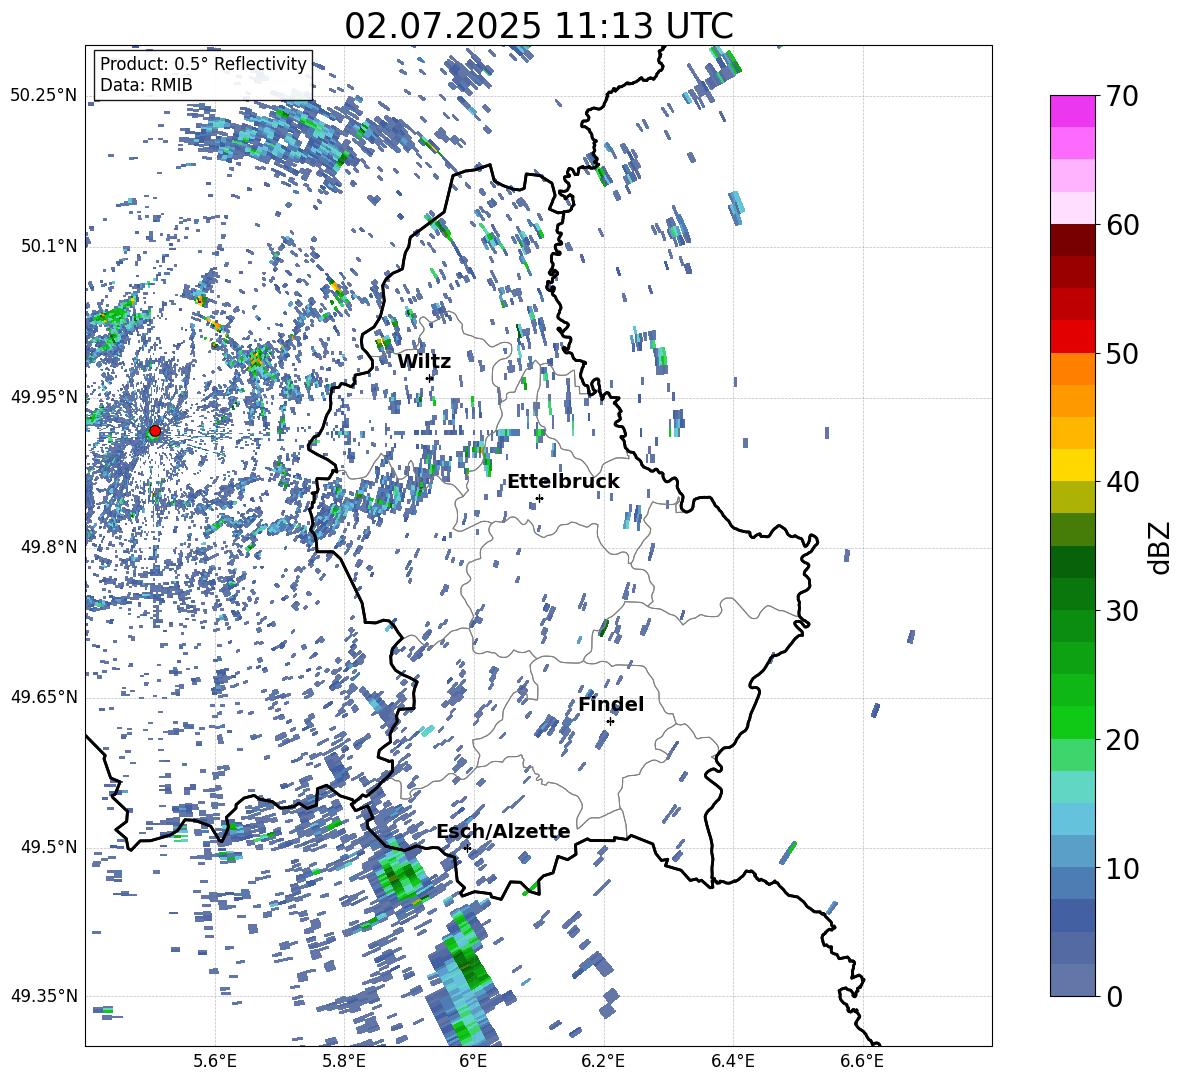The width and height of the screenshot is (1184, 1081).
Task: Click the Wiltz station cross marker
Action: (430, 378)
